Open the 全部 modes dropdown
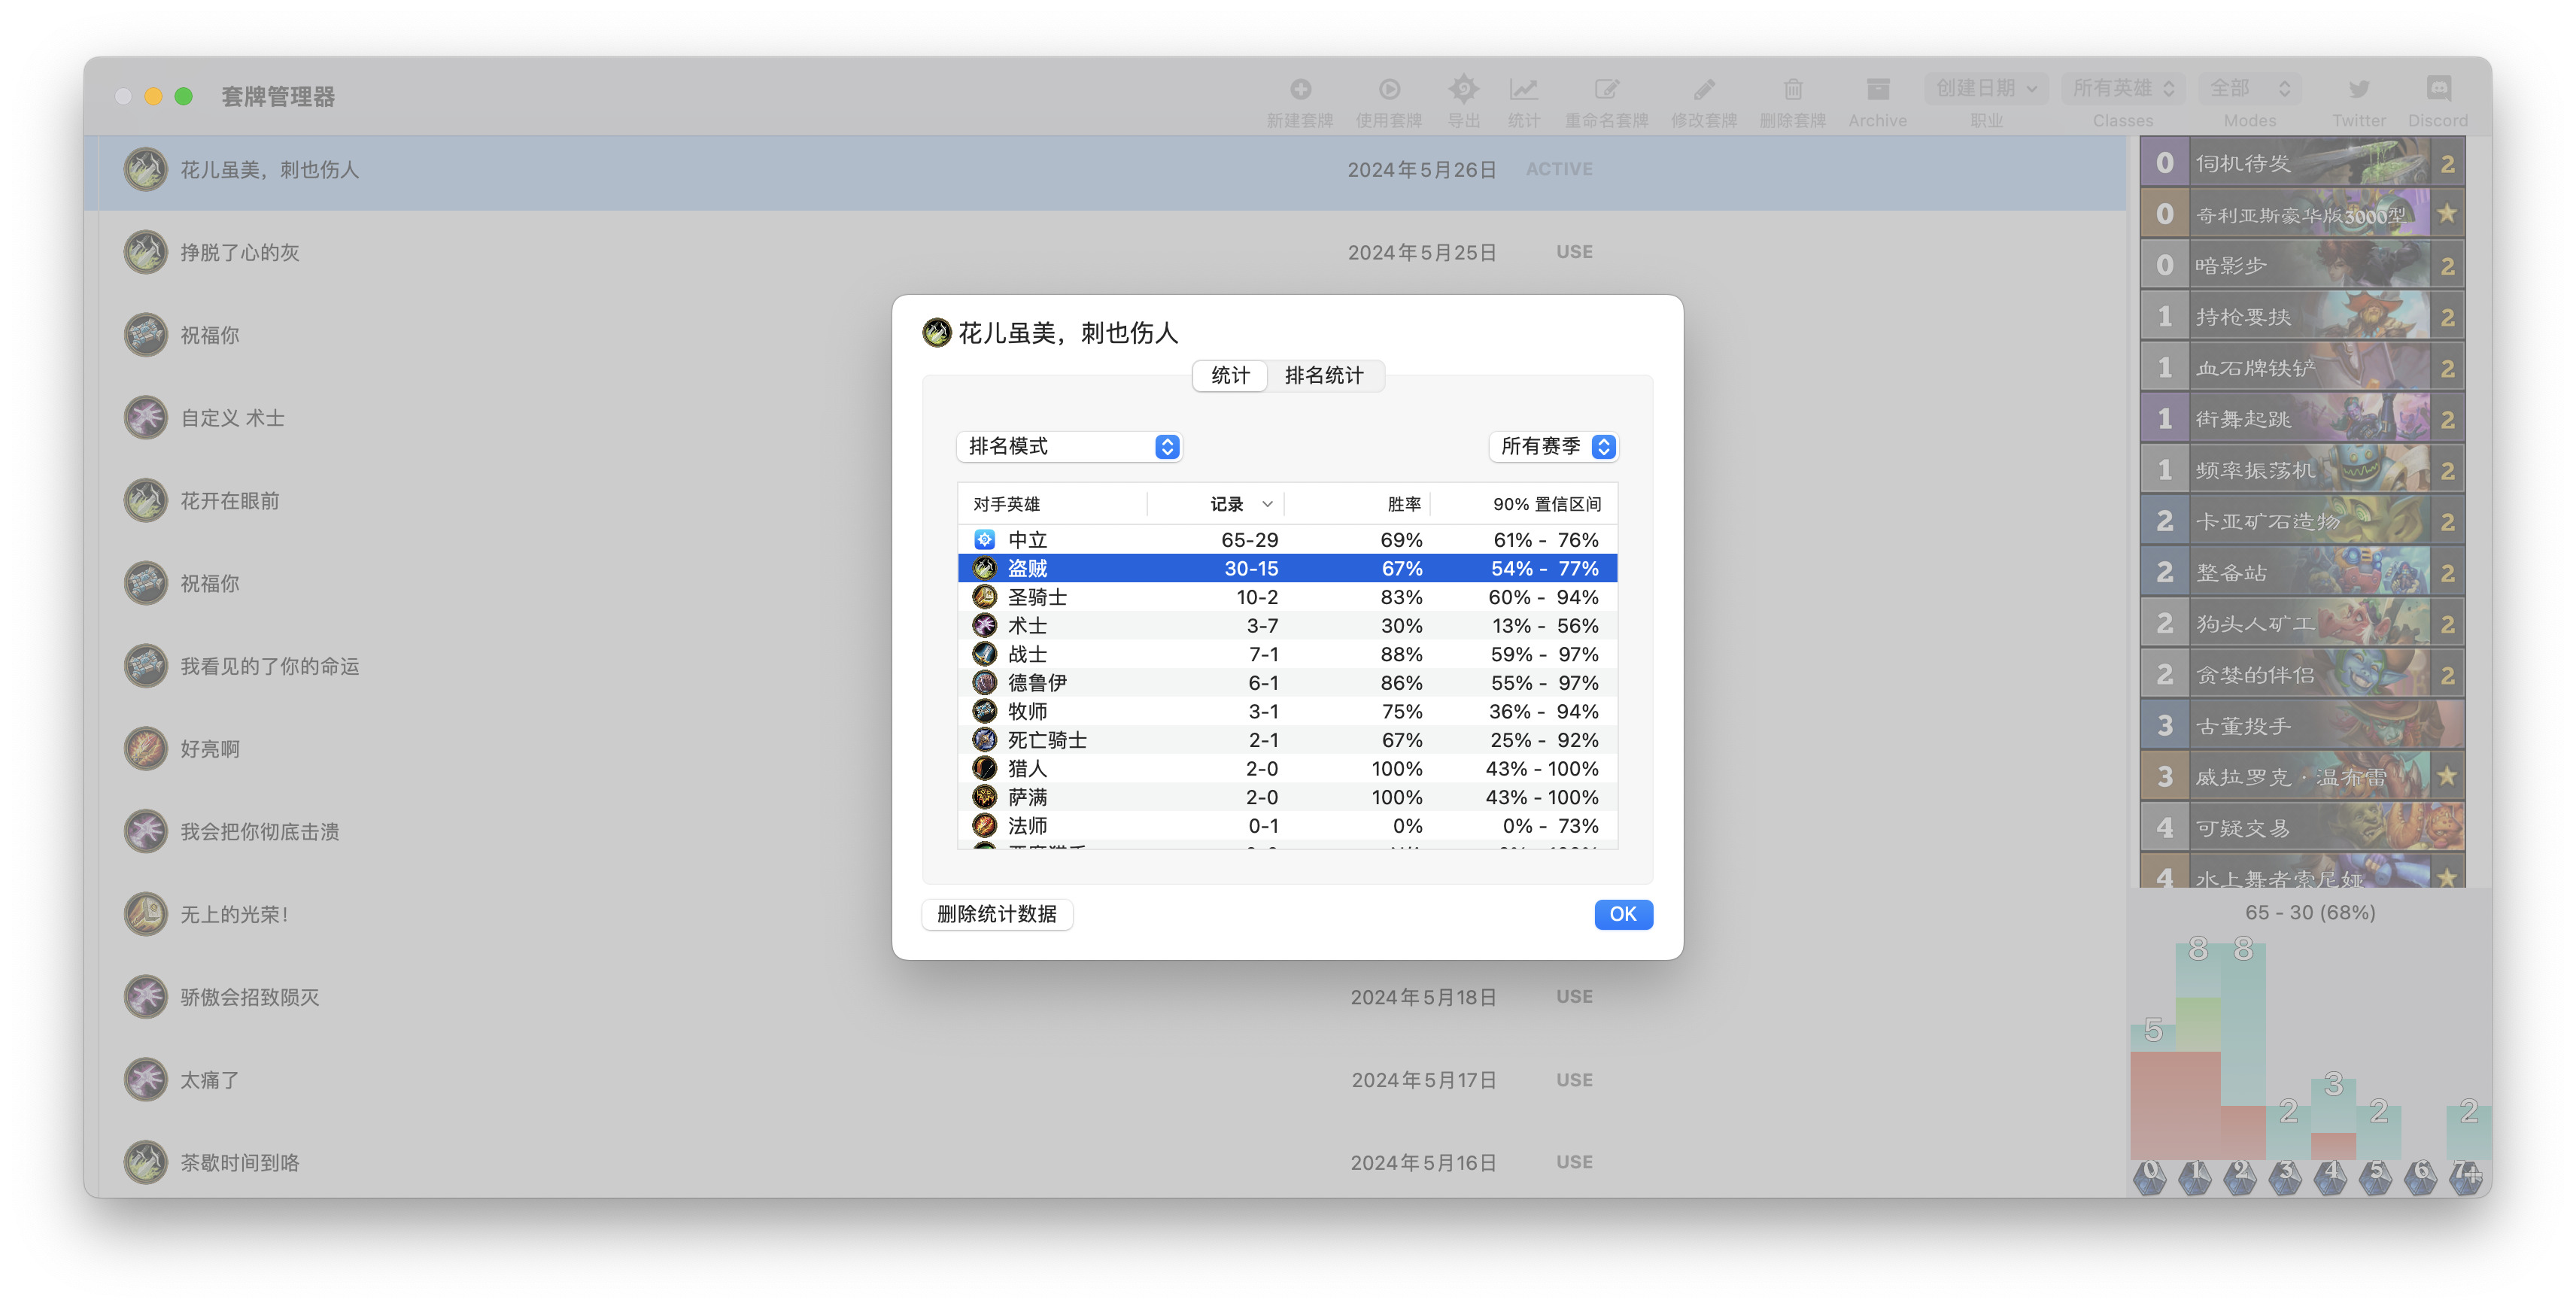 [x=2250, y=89]
